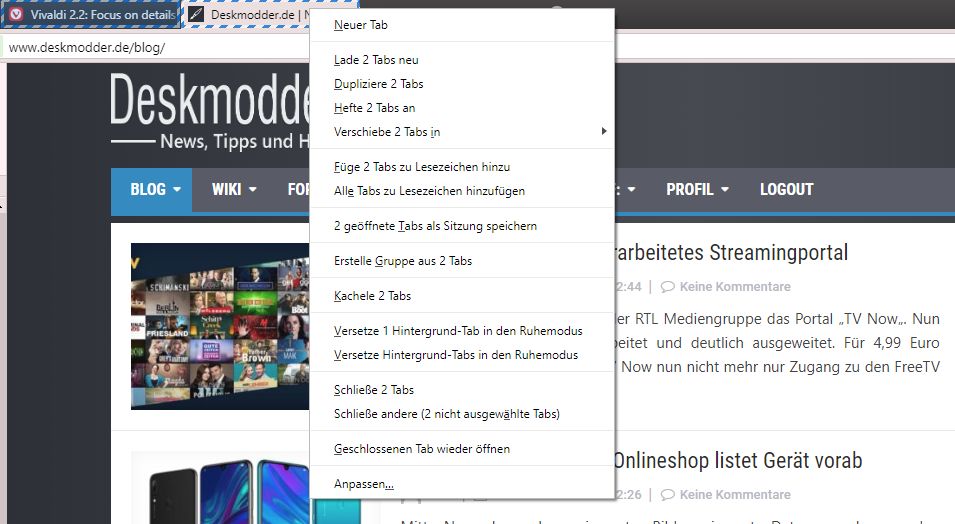The height and width of the screenshot is (524, 955).
Task: Choose Kachele 2 Tabs
Action: pos(462,296)
